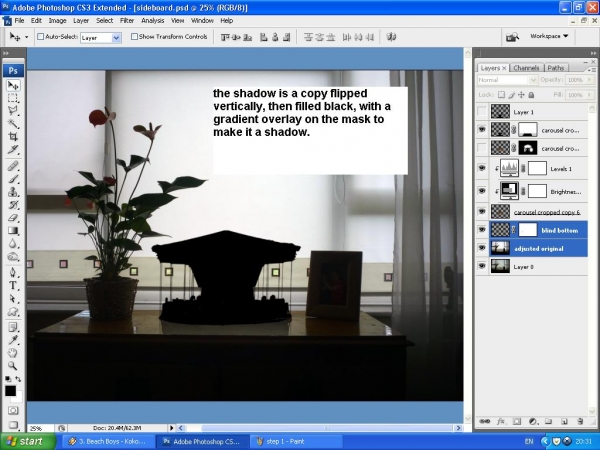The height and width of the screenshot is (450, 600).
Task: Open the Workspace dropdown menu
Action: pyautogui.click(x=549, y=36)
